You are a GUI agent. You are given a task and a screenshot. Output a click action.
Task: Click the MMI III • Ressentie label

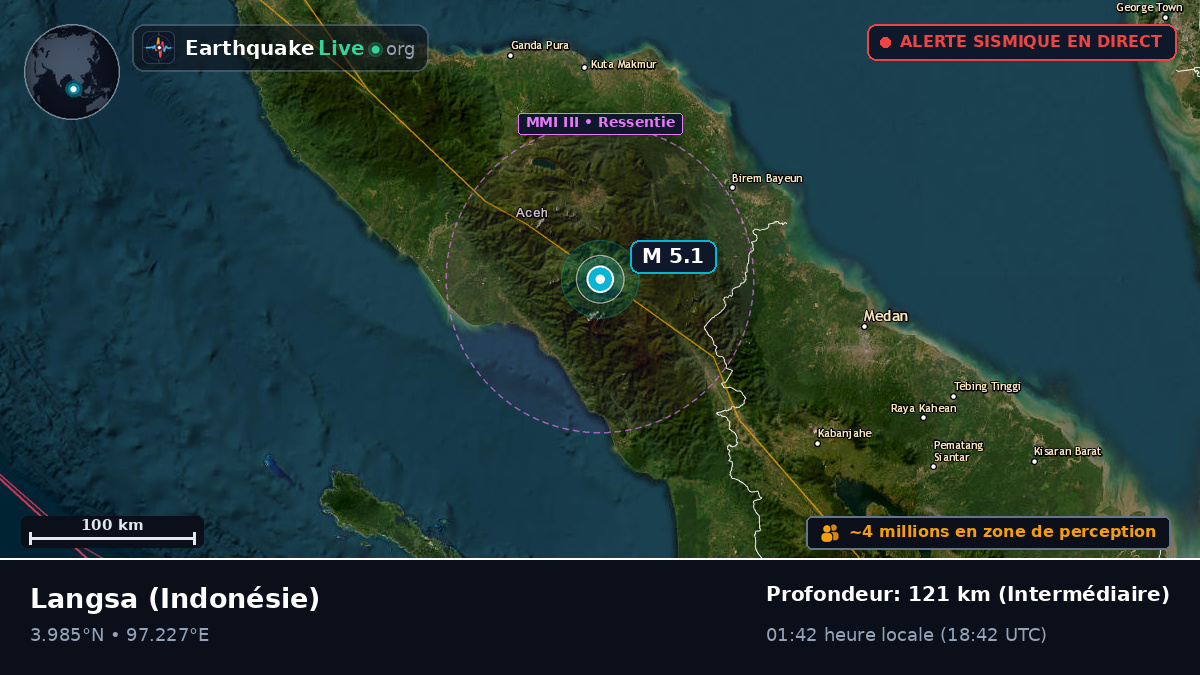click(600, 123)
